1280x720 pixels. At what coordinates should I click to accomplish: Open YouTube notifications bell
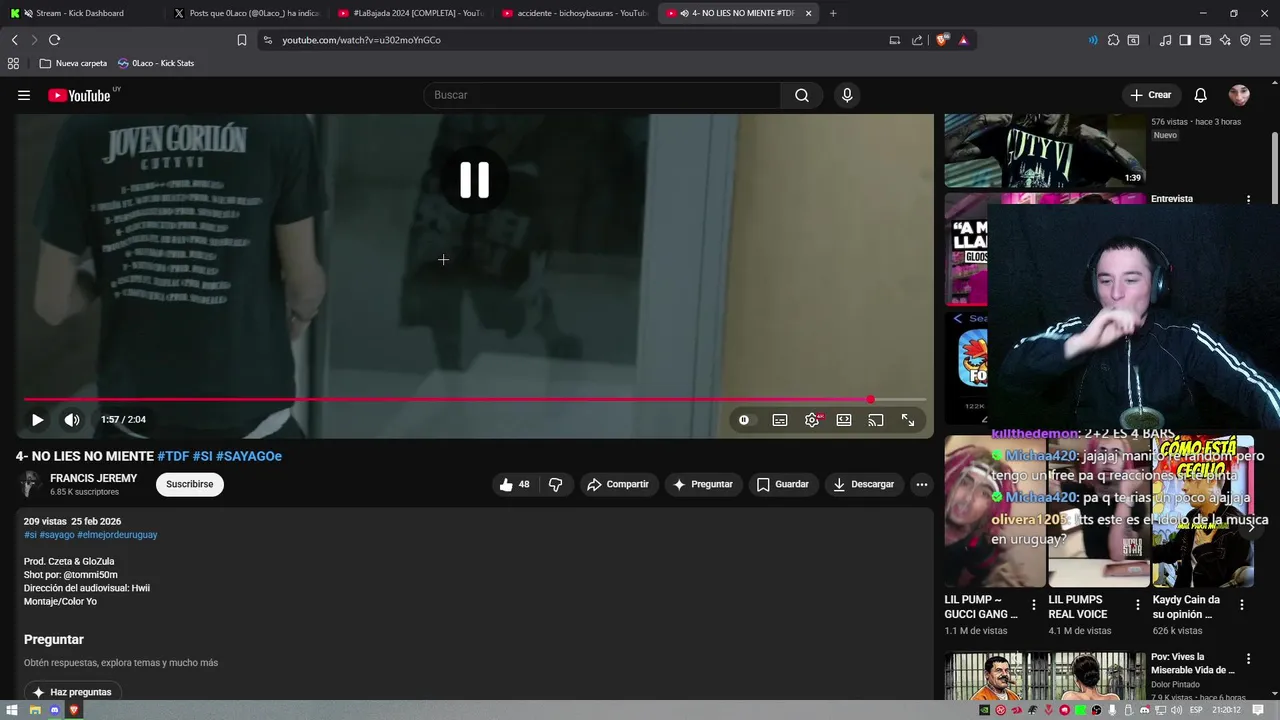1200,95
